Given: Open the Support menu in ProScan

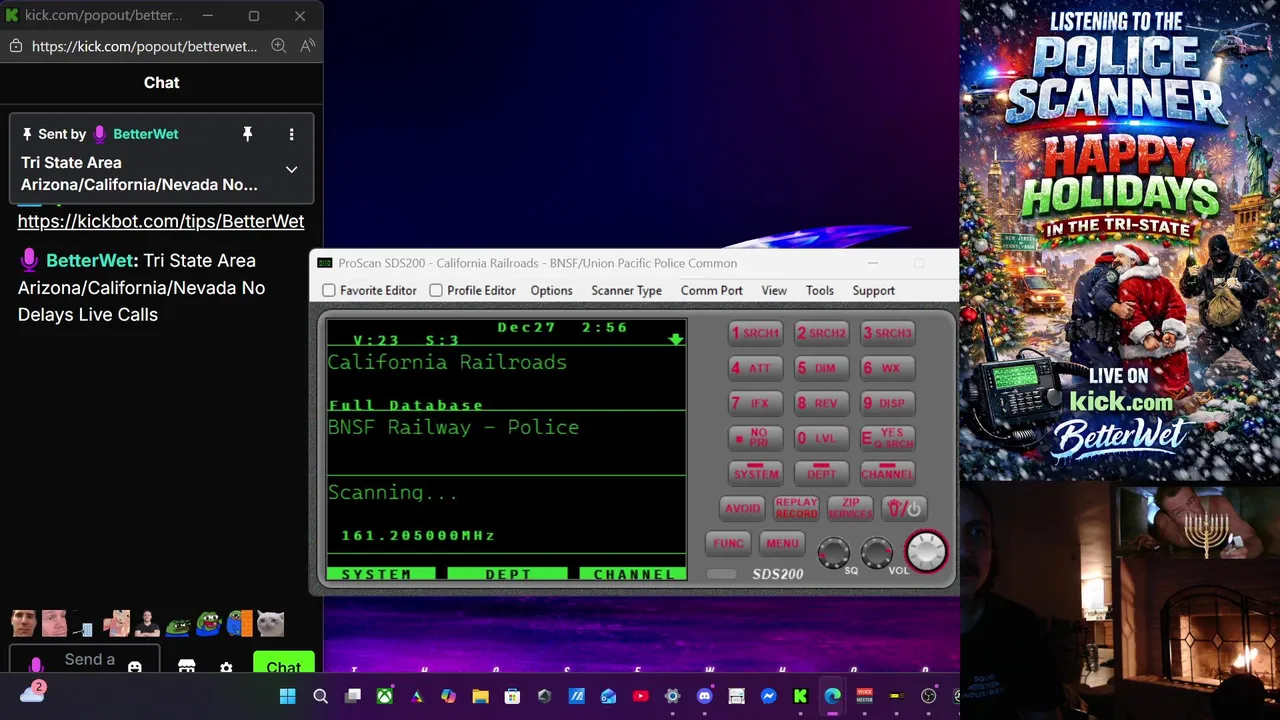Looking at the screenshot, I should pos(873,290).
